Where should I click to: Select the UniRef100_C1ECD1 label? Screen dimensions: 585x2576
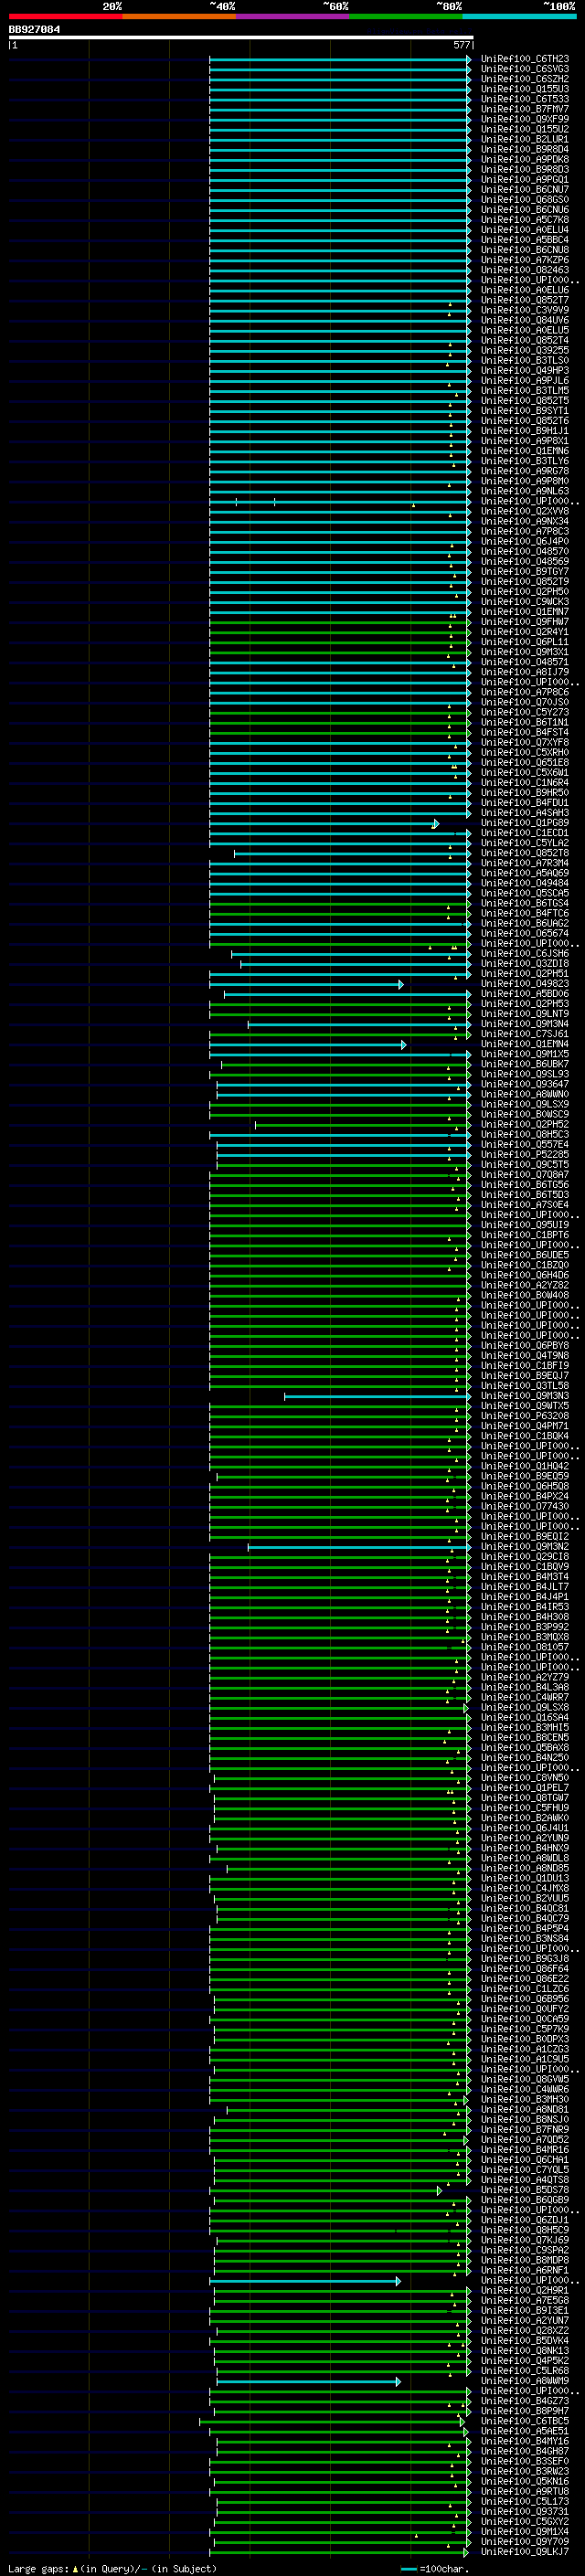pyautogui.click(x=524, y=833)
